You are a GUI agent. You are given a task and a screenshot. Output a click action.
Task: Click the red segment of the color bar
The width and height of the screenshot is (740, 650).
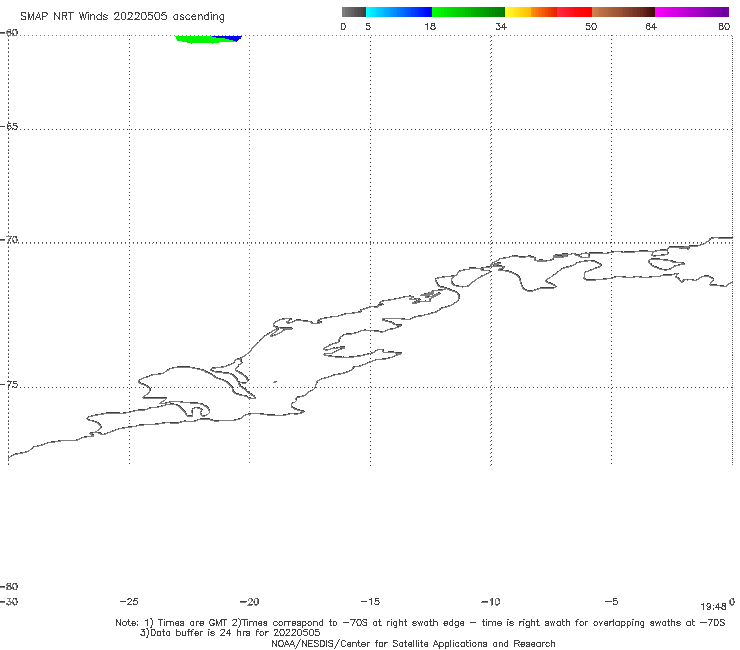pos(574,12)
